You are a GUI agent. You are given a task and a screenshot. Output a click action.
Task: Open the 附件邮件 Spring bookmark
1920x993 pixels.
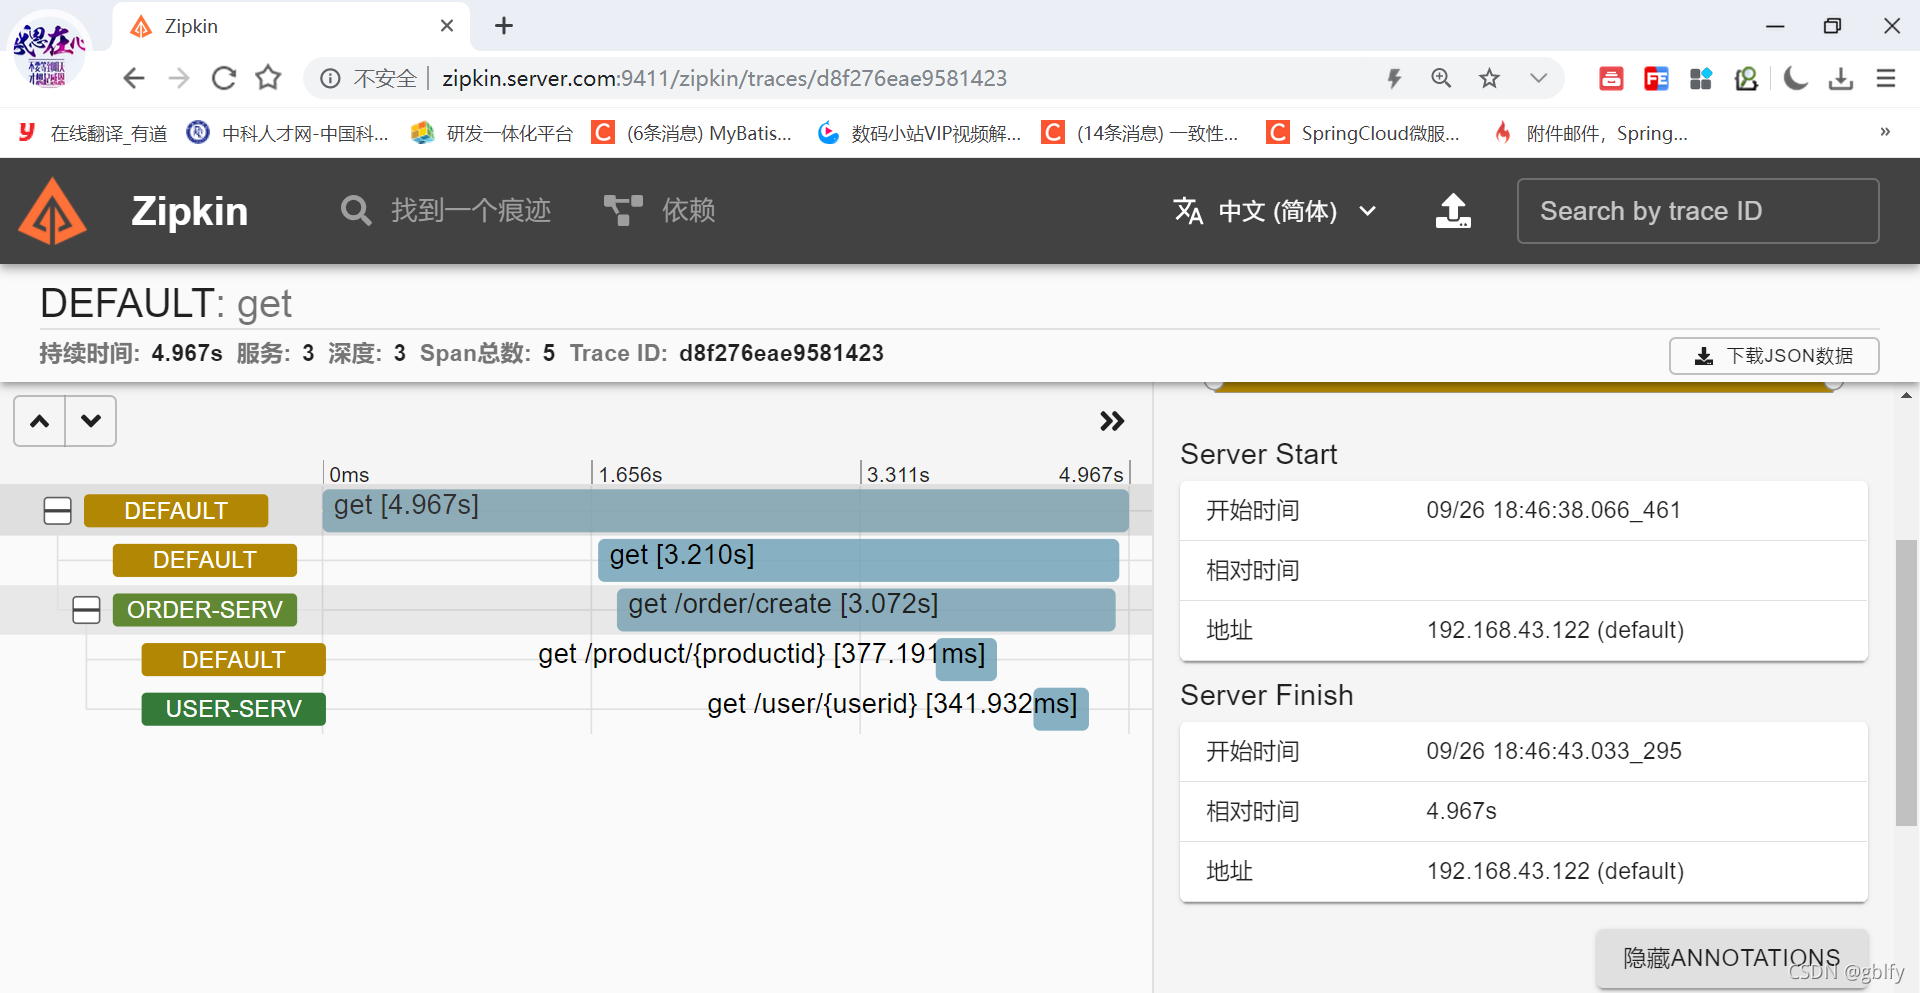point(1590,133)
